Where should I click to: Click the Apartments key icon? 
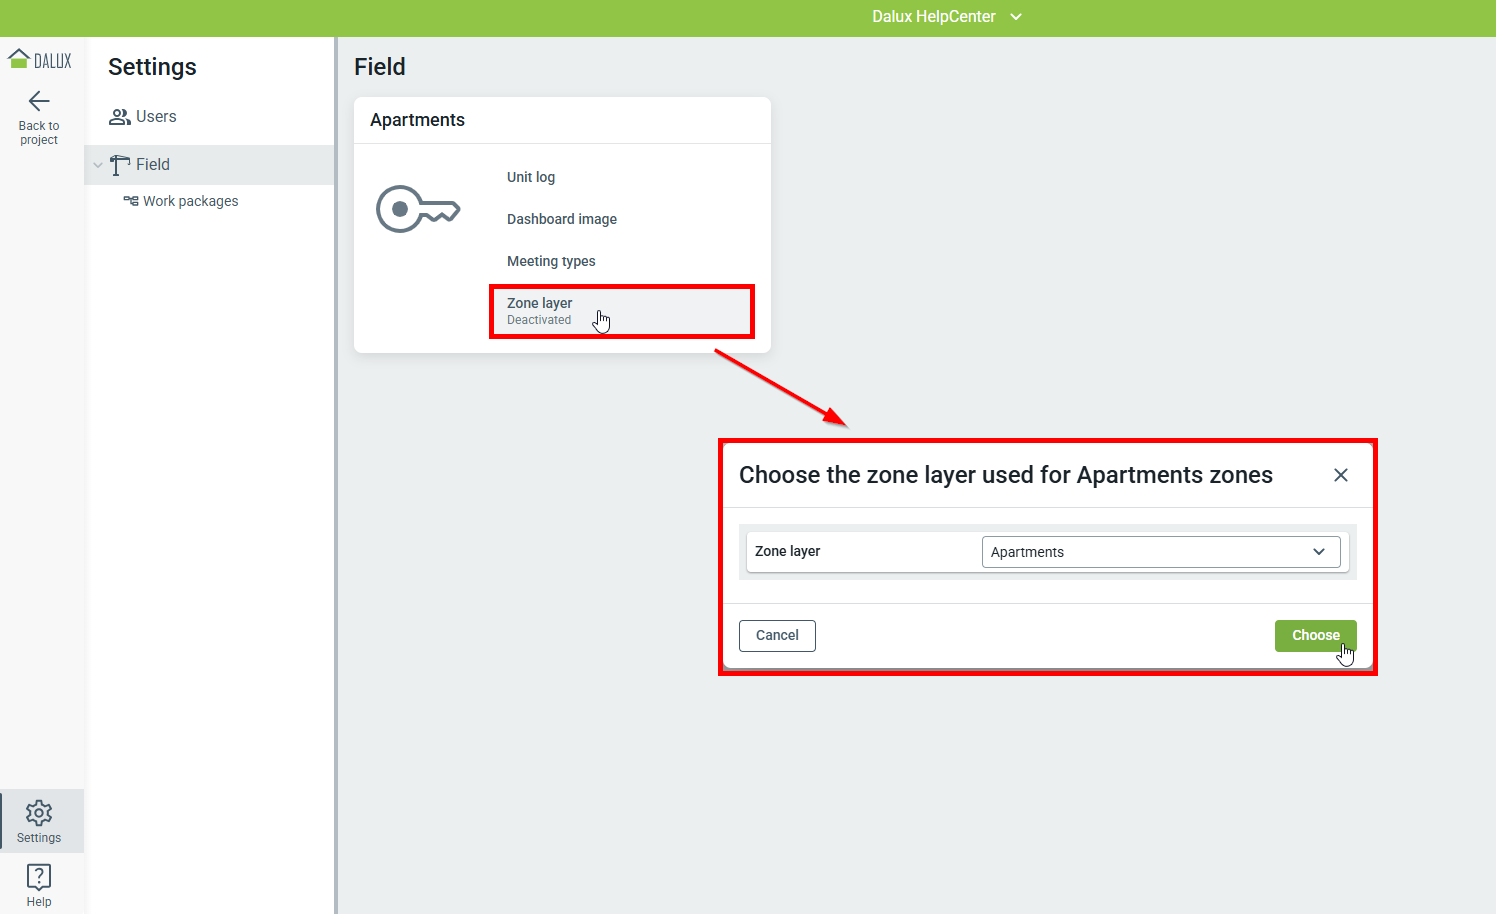tap(417, 209)
